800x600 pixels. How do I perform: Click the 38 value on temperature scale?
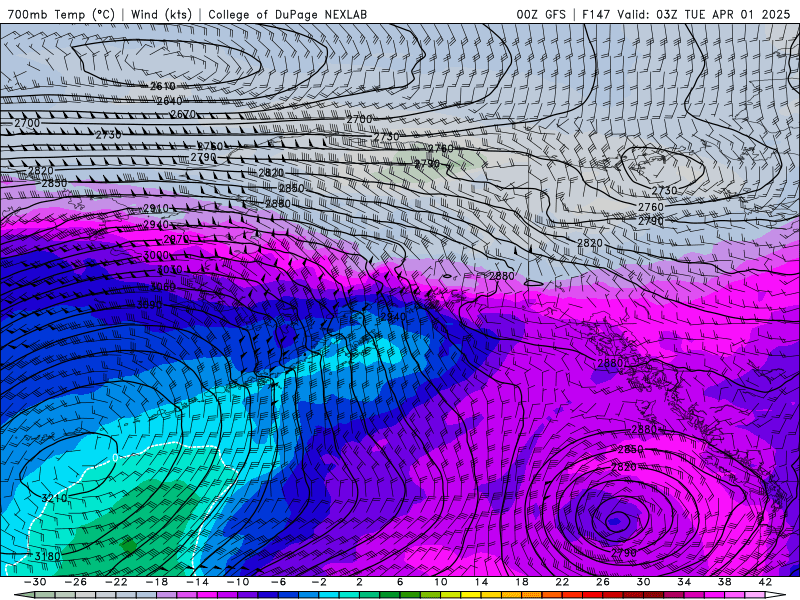(724, 582)
